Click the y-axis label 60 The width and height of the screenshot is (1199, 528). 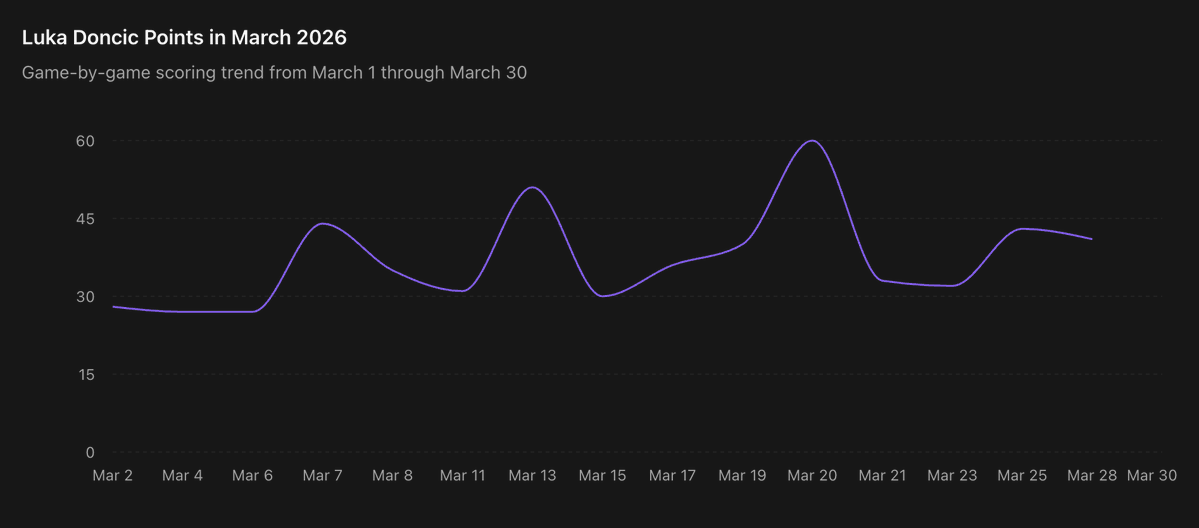coord(84,141)
